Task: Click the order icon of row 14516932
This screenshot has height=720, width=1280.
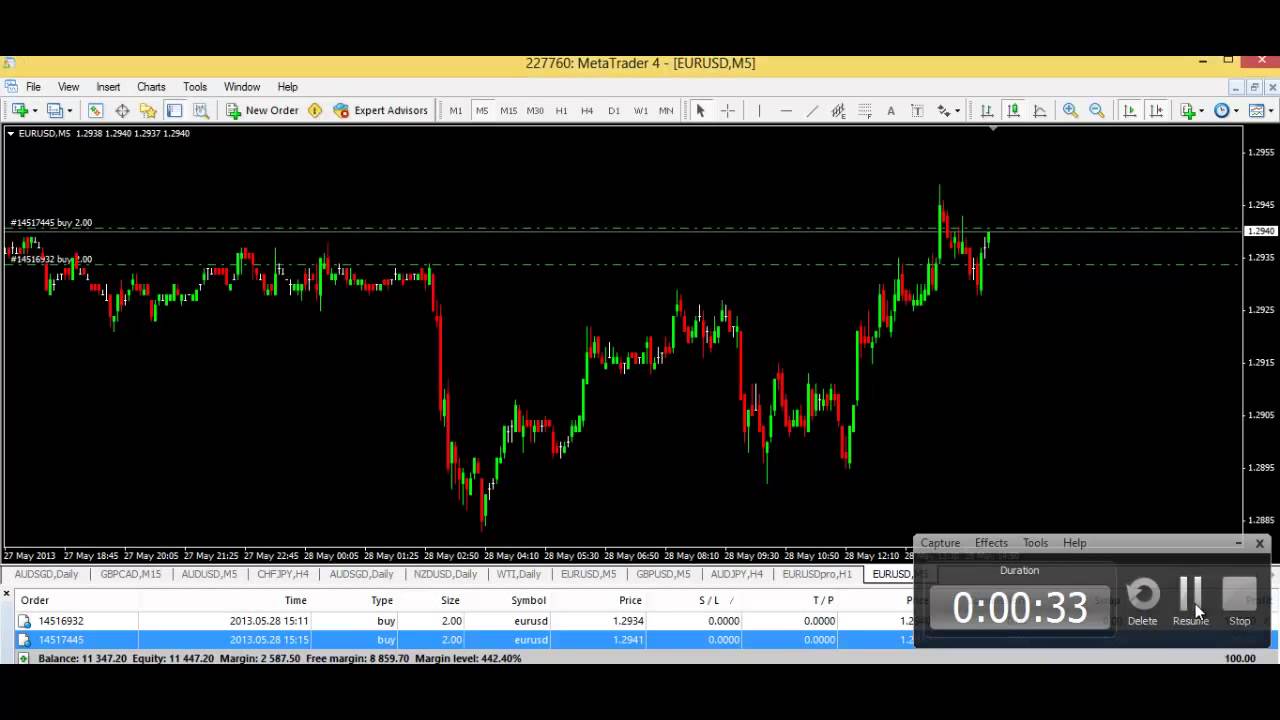Action: (x=24, y=621)
